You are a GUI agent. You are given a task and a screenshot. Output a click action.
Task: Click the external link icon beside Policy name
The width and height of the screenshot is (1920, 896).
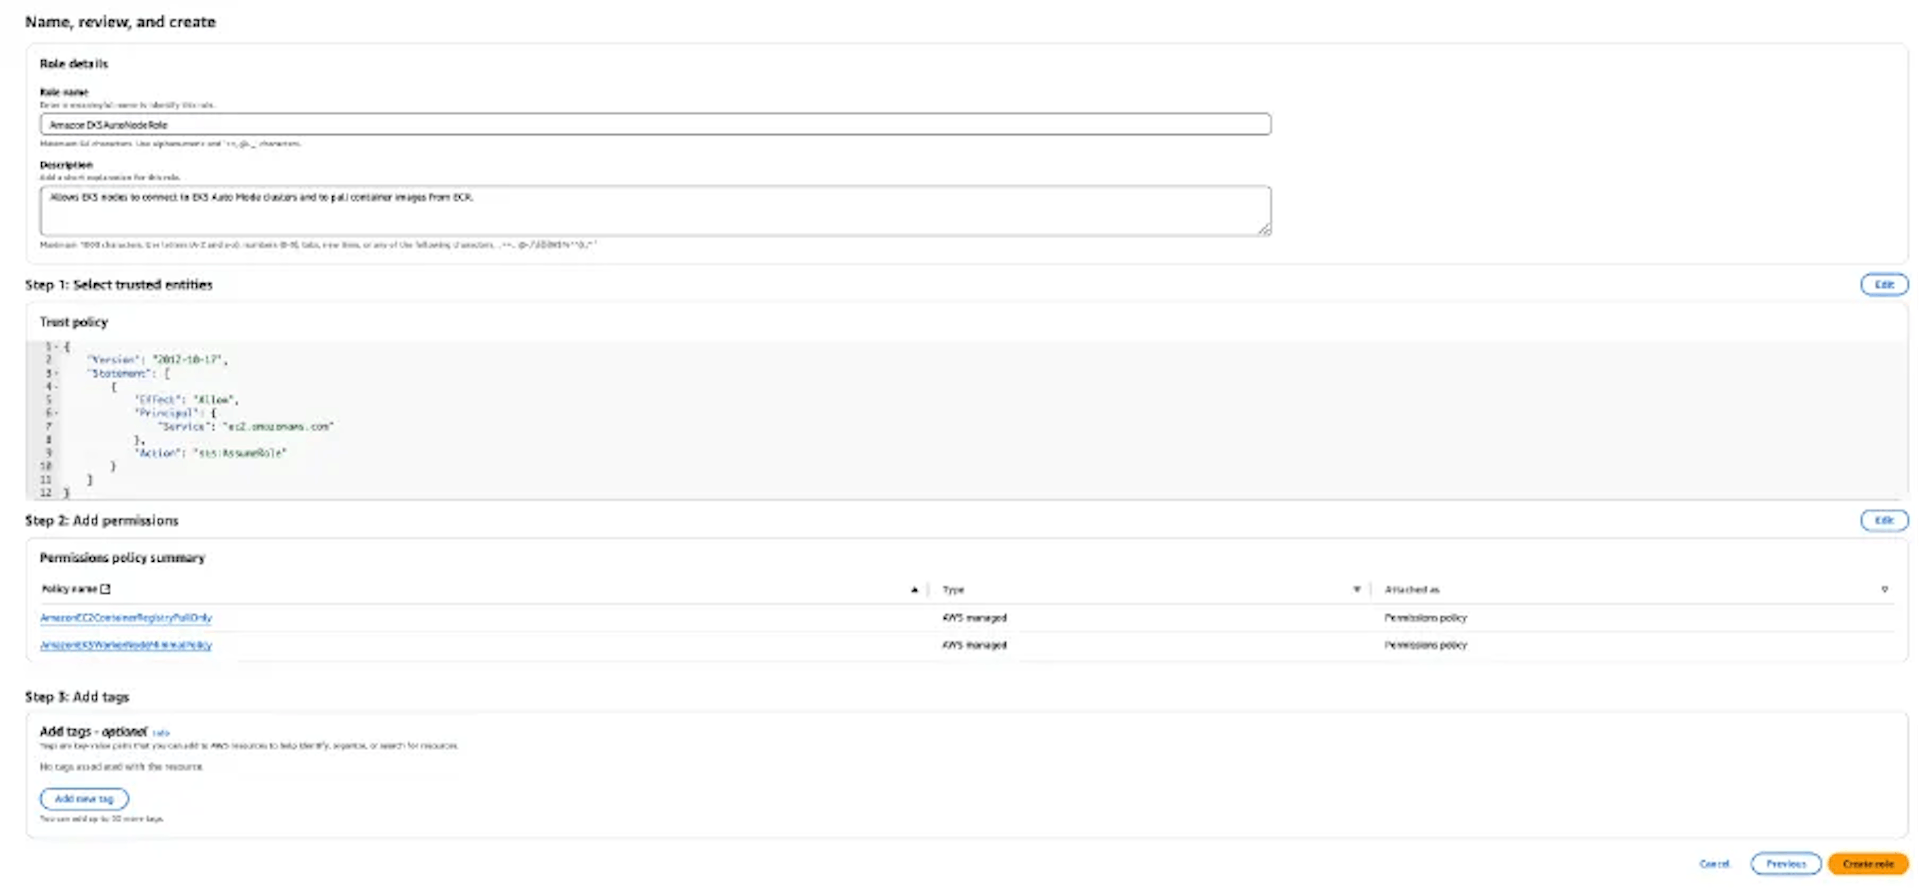pos(106,589)
